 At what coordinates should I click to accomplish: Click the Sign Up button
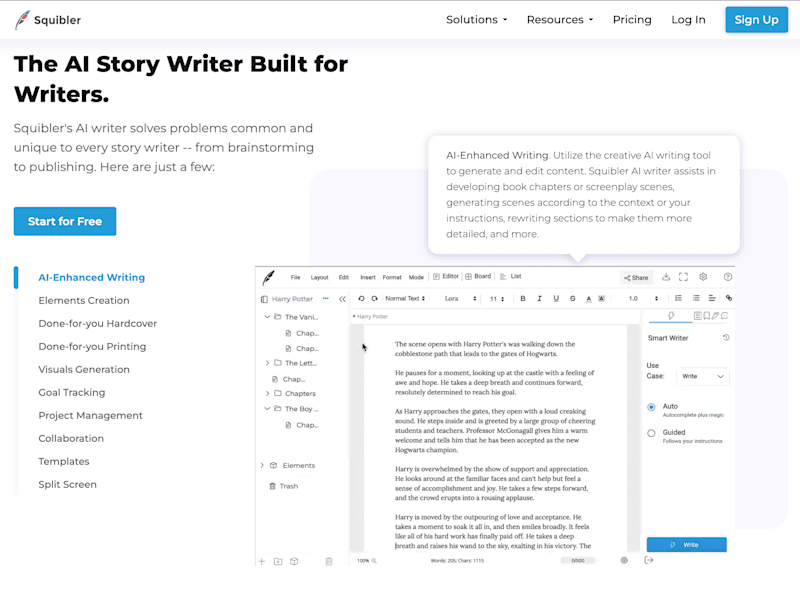coord(756,20)
